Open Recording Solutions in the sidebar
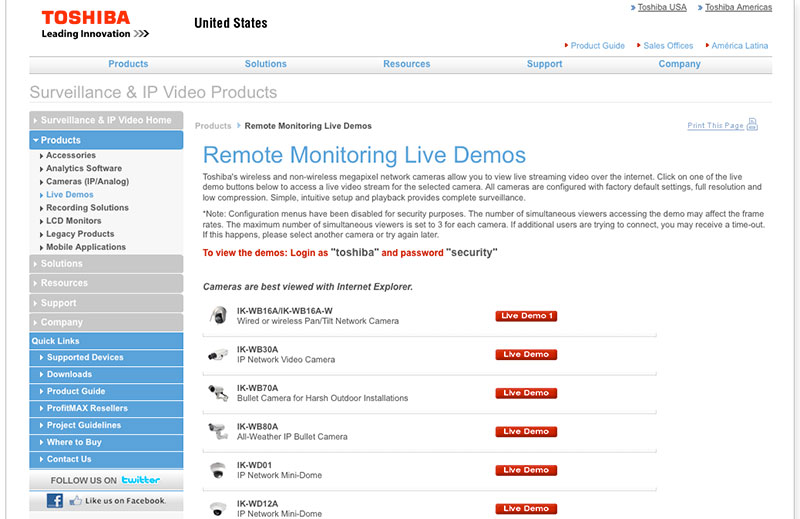800x519 pixels. click(87, 208)
